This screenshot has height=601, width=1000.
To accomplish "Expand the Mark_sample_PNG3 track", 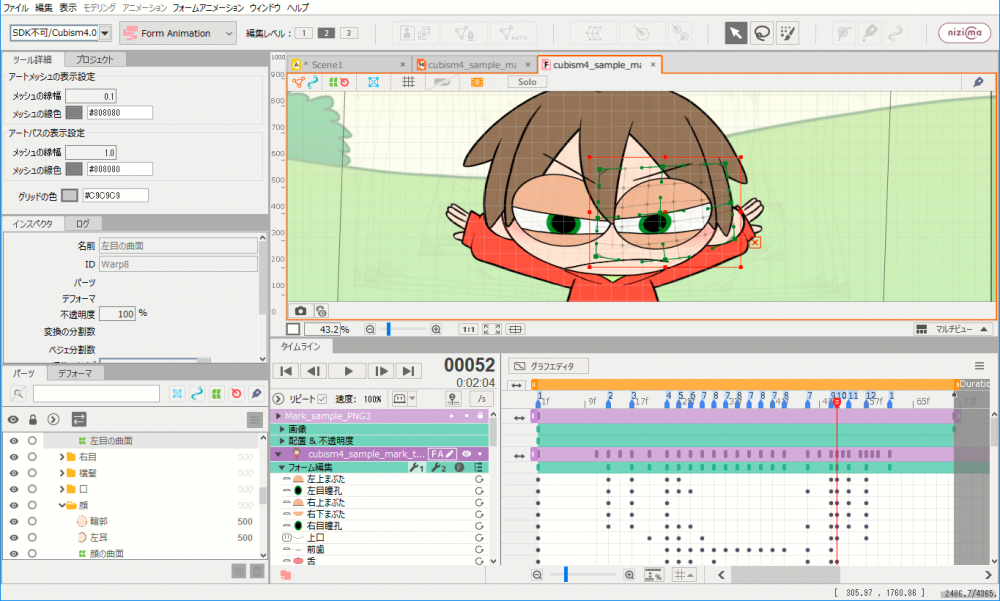I will coord(278,416).
